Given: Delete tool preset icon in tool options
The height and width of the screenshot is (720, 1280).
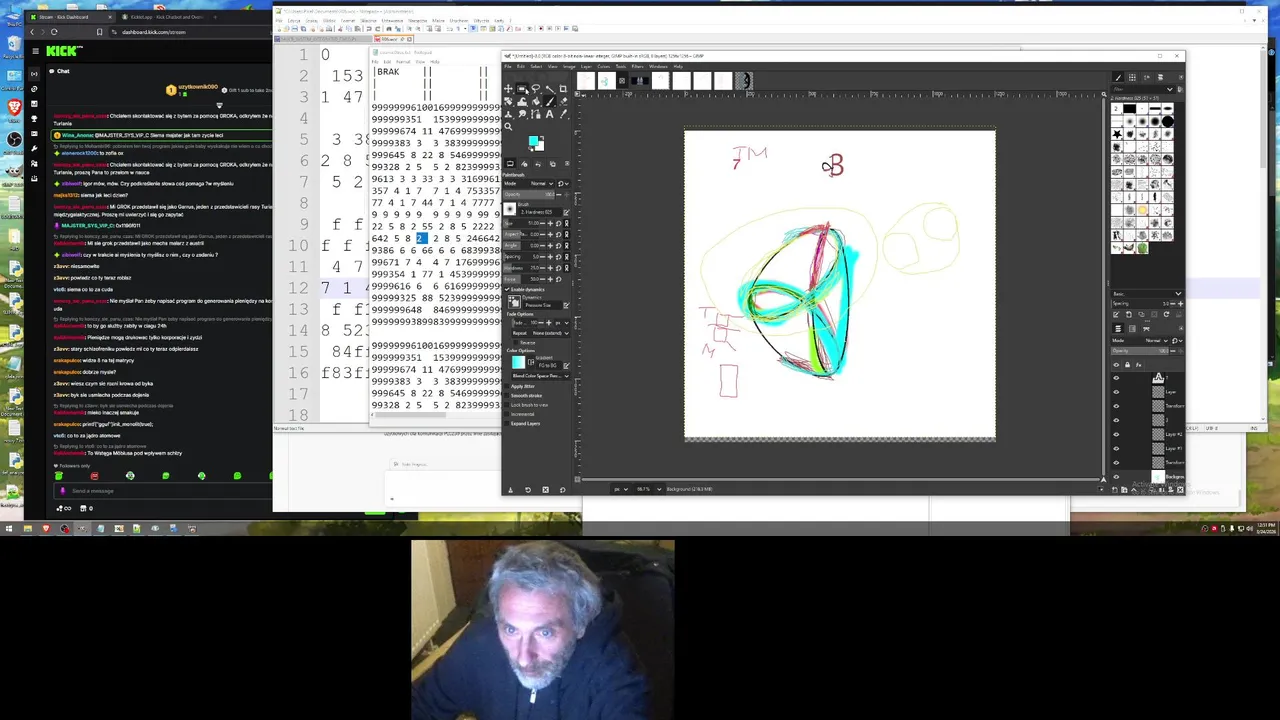Looking at the screenshot, I should (545, 490).
